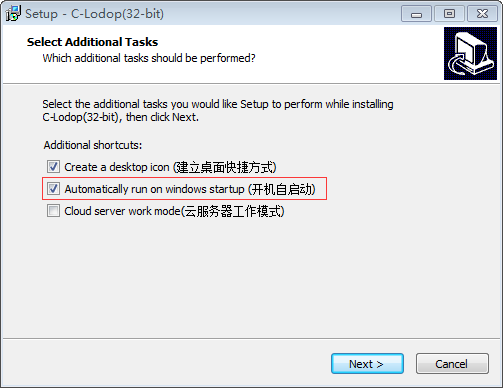Disable Automatically run on windows startup checkbox
The height and width of the screenshot is (388, 503).
(53, 189)
